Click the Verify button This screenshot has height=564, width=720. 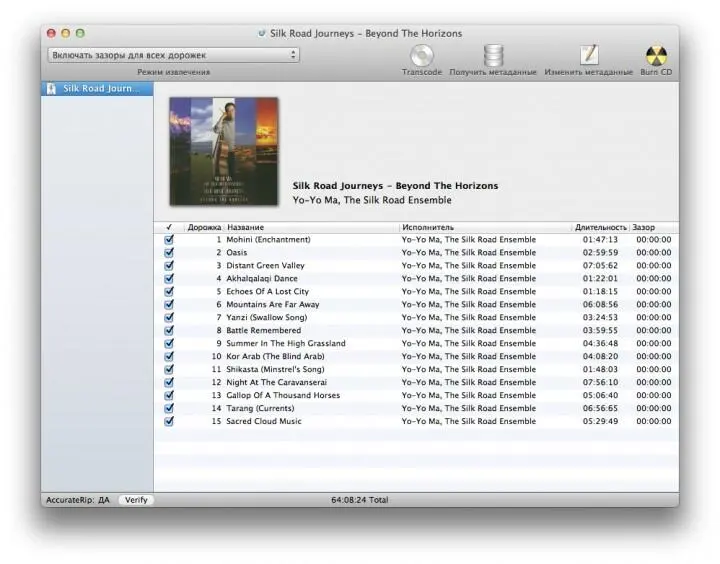(x=136, y=500)
